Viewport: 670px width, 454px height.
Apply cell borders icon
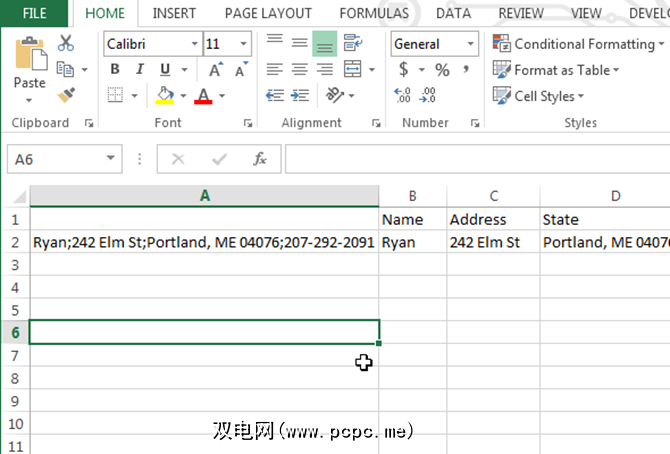coord(115,95)
